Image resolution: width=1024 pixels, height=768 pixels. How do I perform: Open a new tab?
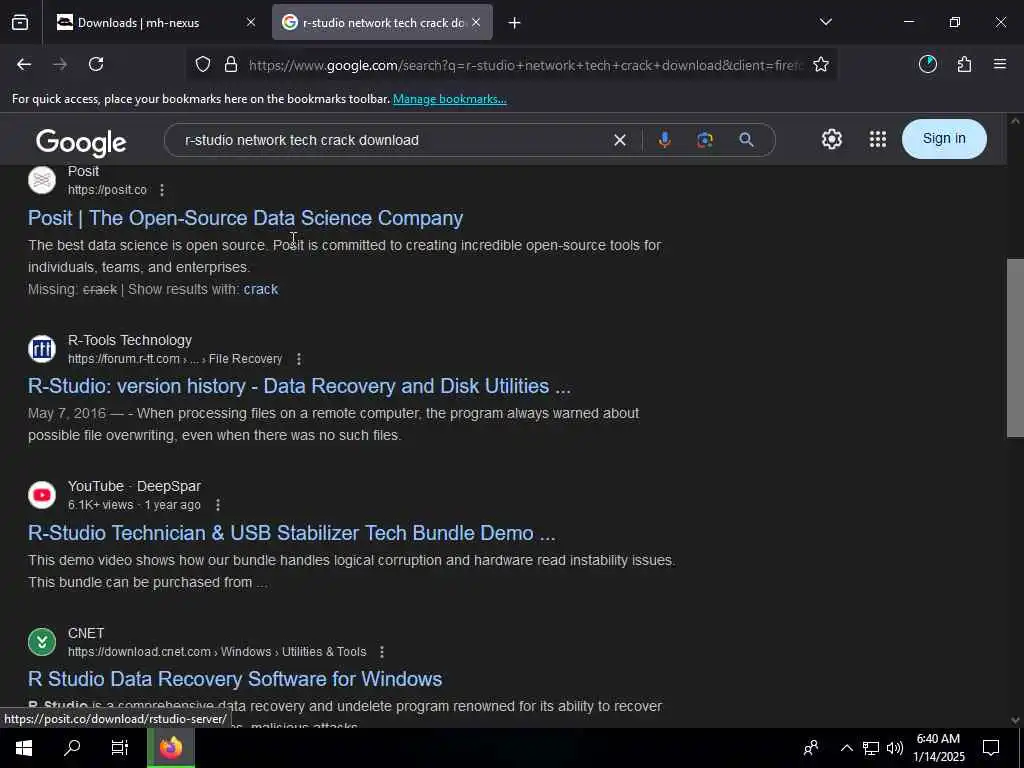pyautogui.click(x=515, y=23)
